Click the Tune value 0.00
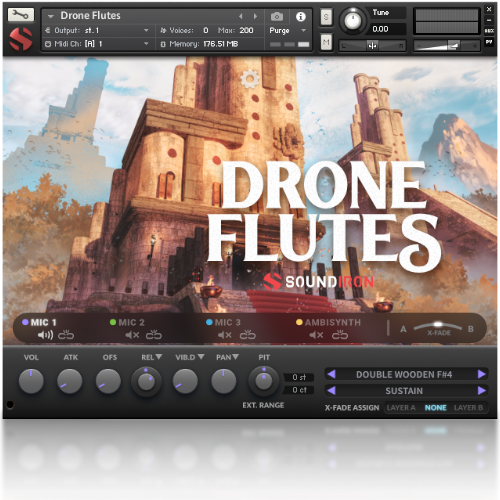 pos(380,29)
